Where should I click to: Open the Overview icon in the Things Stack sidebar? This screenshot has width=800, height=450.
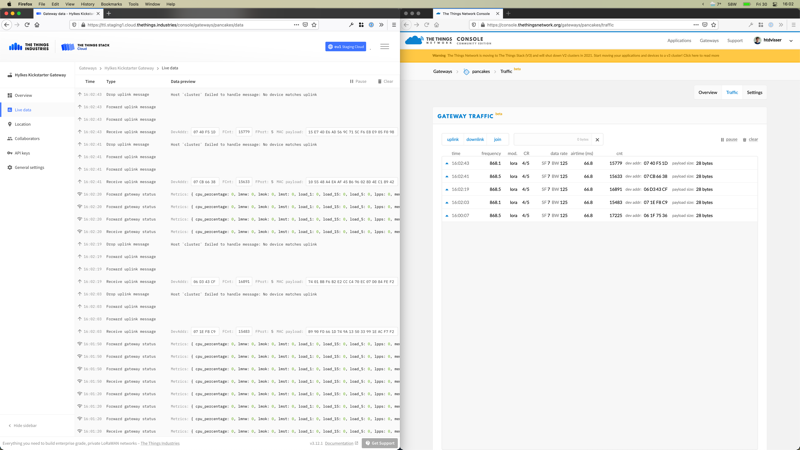point(10,95)
